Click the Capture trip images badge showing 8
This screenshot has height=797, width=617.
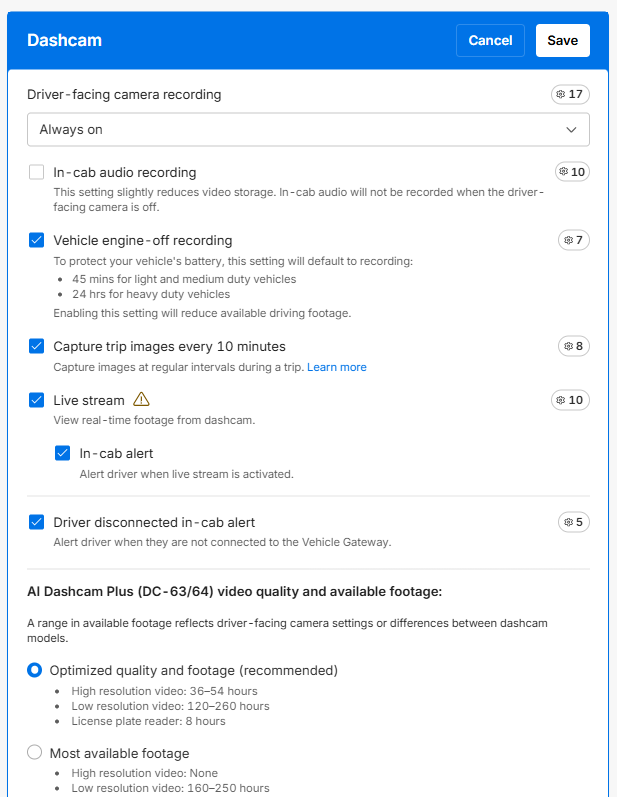[573, 346]
